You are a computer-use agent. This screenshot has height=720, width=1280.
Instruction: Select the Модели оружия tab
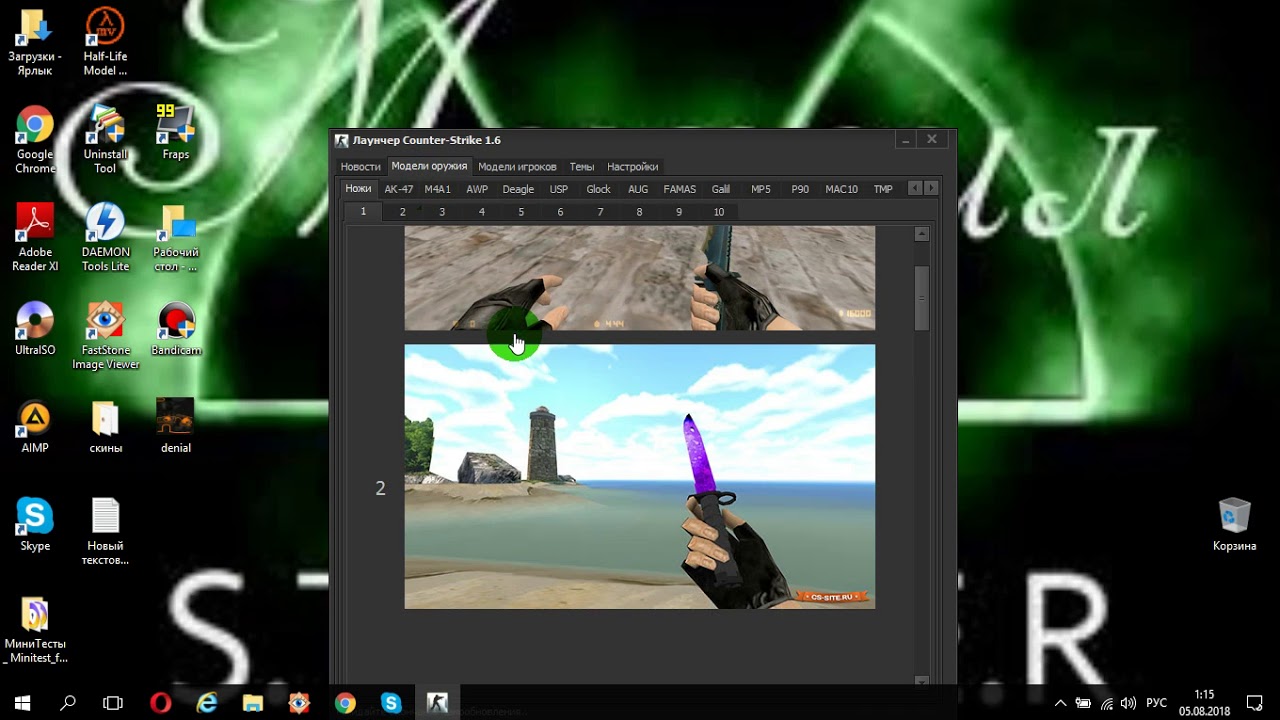pyautogui.click(x=429, y=166)
